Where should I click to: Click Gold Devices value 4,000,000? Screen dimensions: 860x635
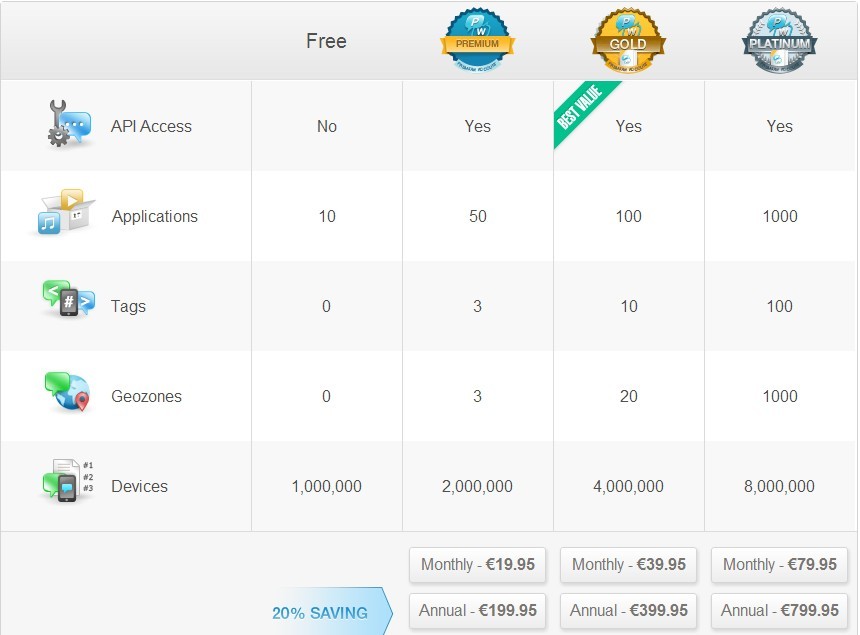point(629,486)
